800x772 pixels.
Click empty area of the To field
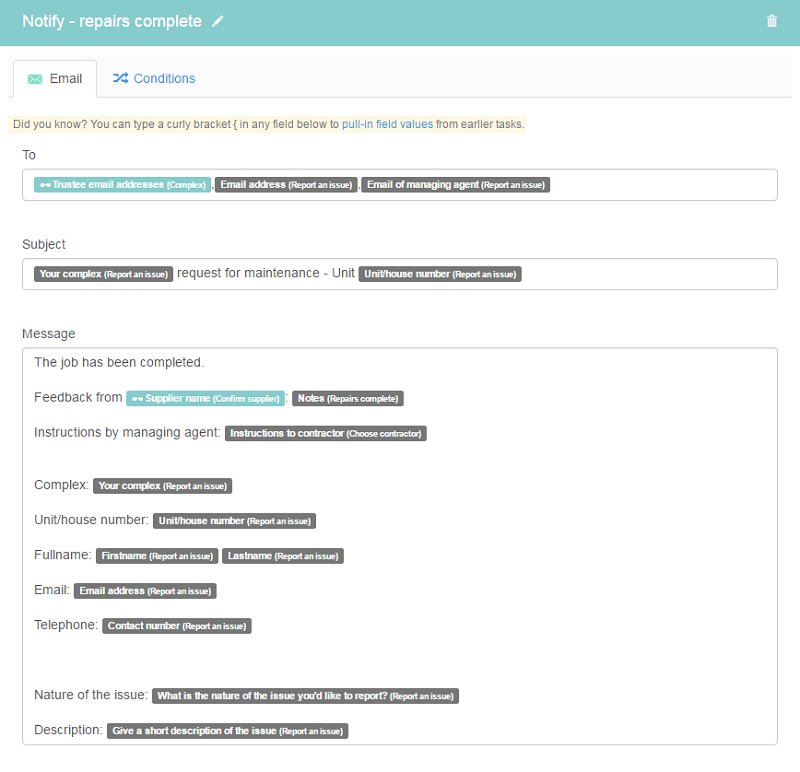click(x=663, y=185)
